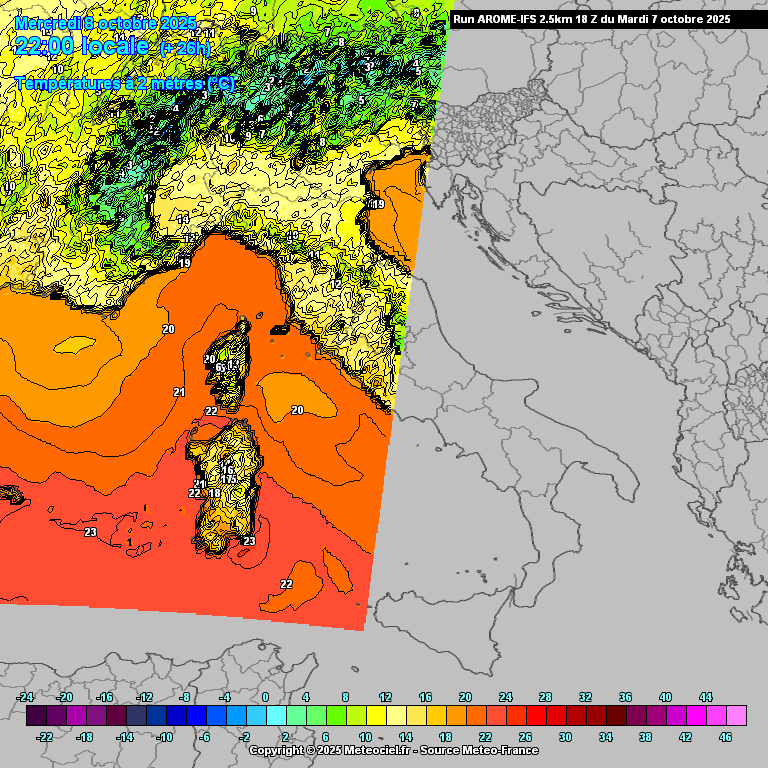This screenshot has width=768, height=768.
Task: Select the yellow swatch right of the 12 mark
Action: pyautogui.click(x=395, y=716)
